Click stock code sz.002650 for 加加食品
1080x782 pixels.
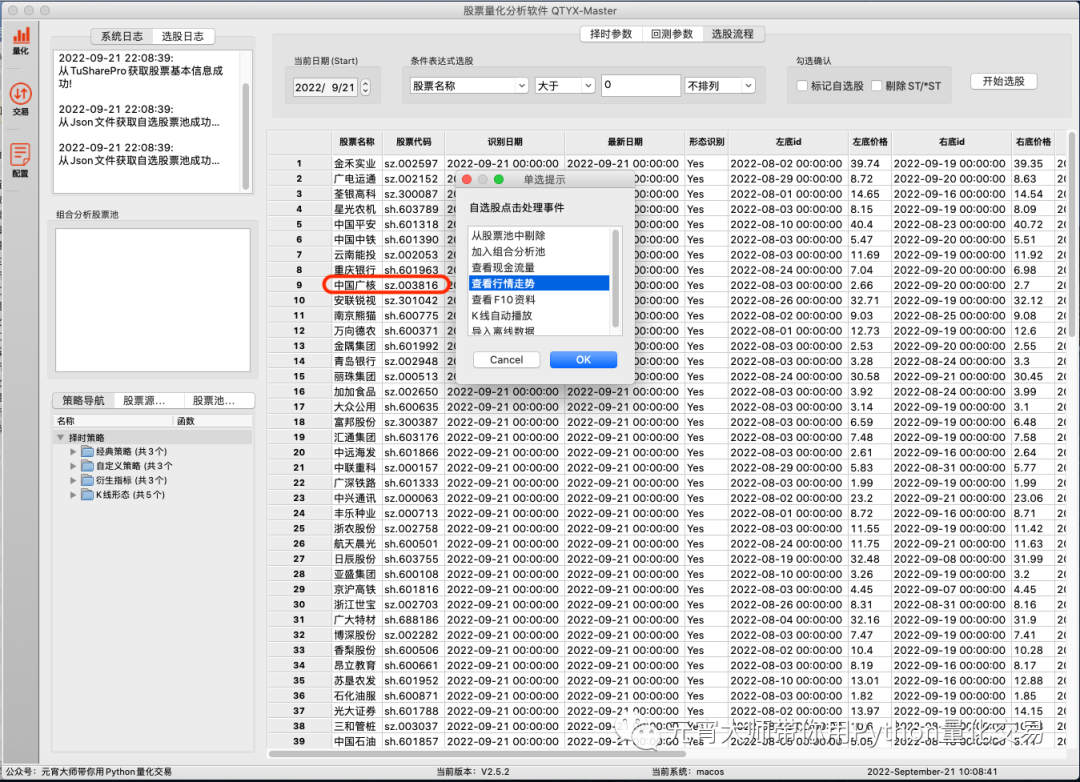tap(413, 391)
